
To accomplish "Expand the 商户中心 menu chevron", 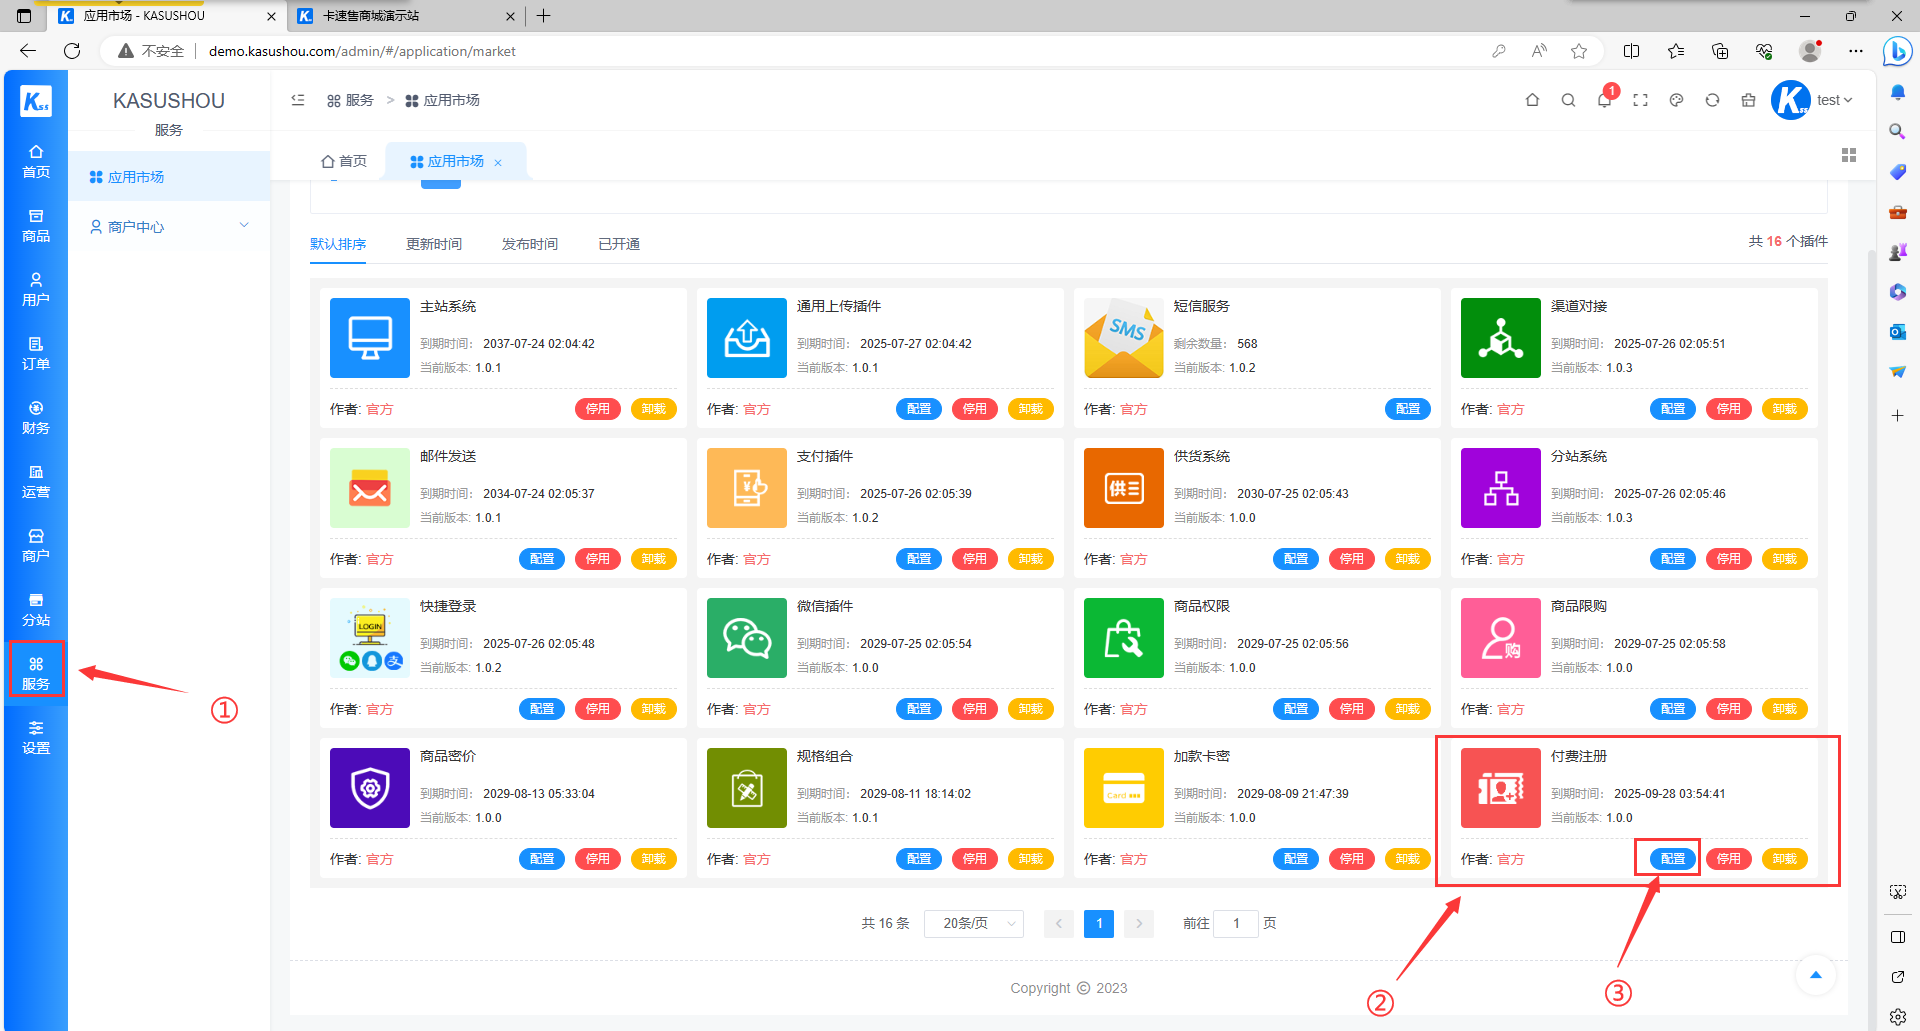I will pos(244,226).
